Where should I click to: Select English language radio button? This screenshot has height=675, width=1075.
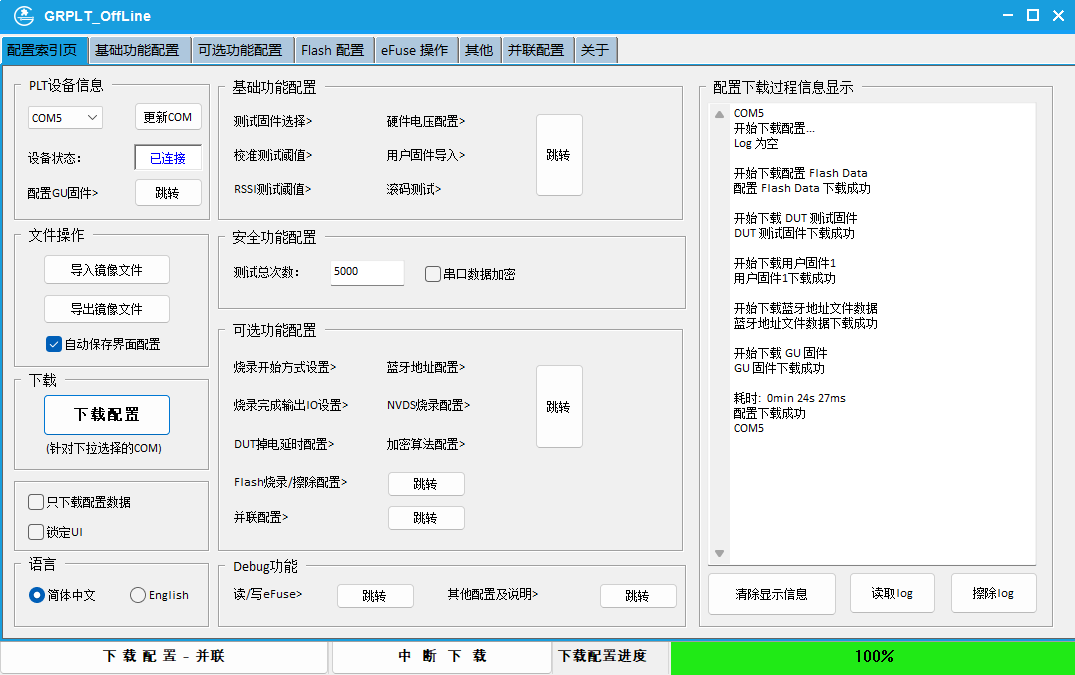pos(138,595)
